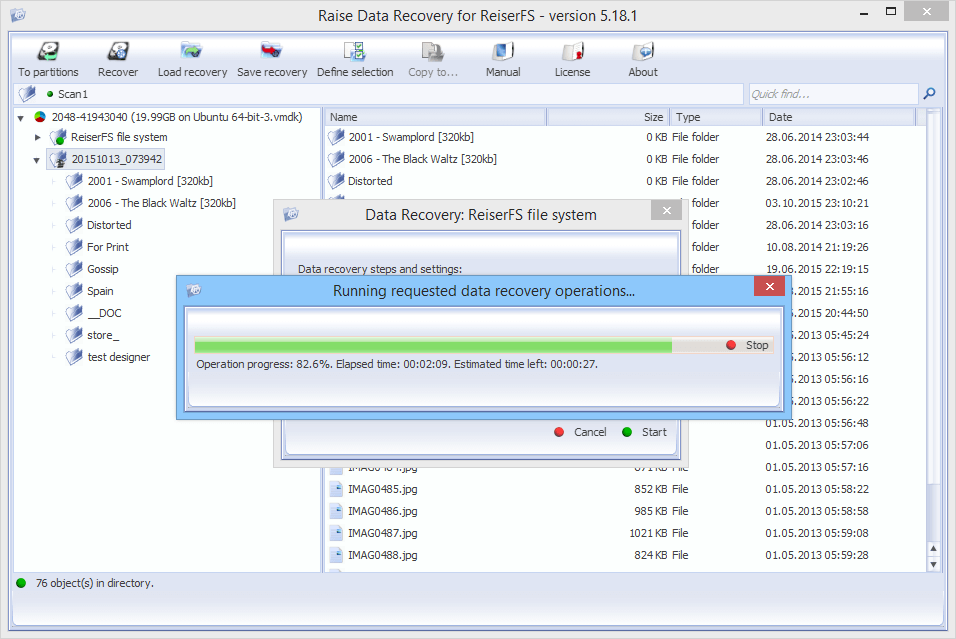Collapse the 20151013_073942 folder node

(x=37, y=159)
